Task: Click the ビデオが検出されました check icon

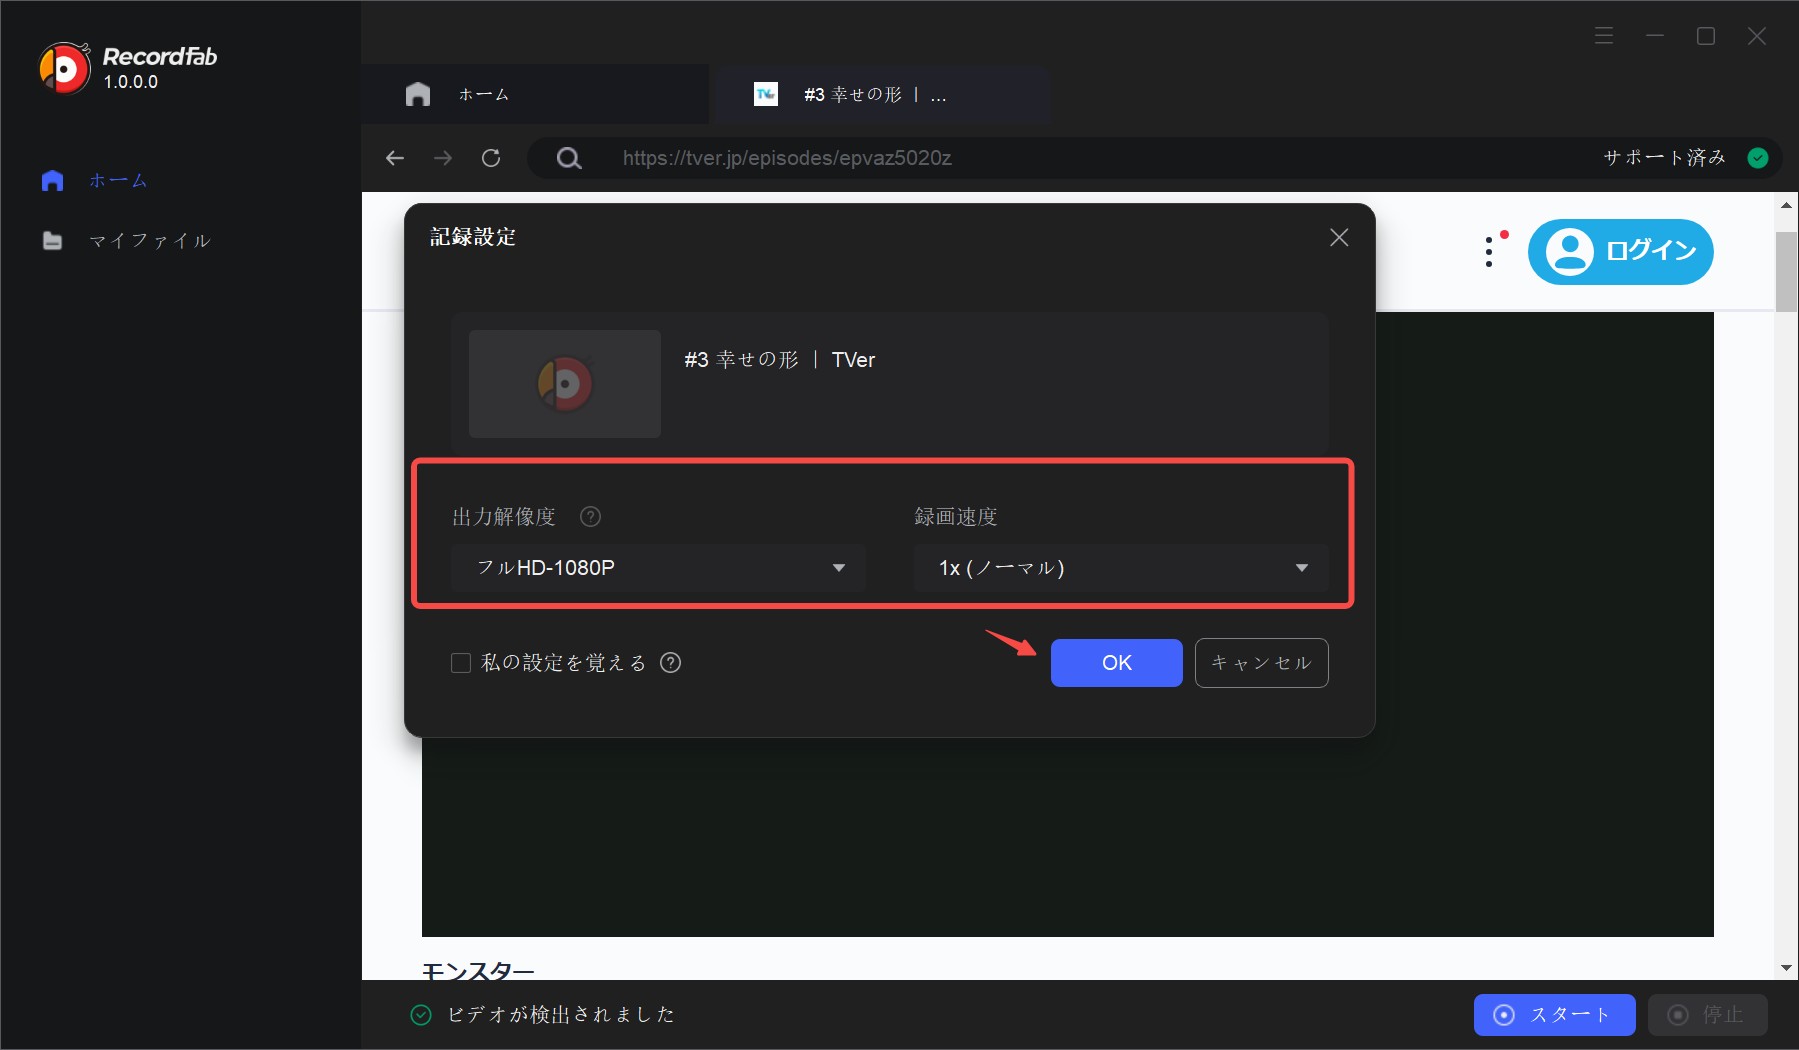Action: pyautogui.click(x=421, y=1015)
